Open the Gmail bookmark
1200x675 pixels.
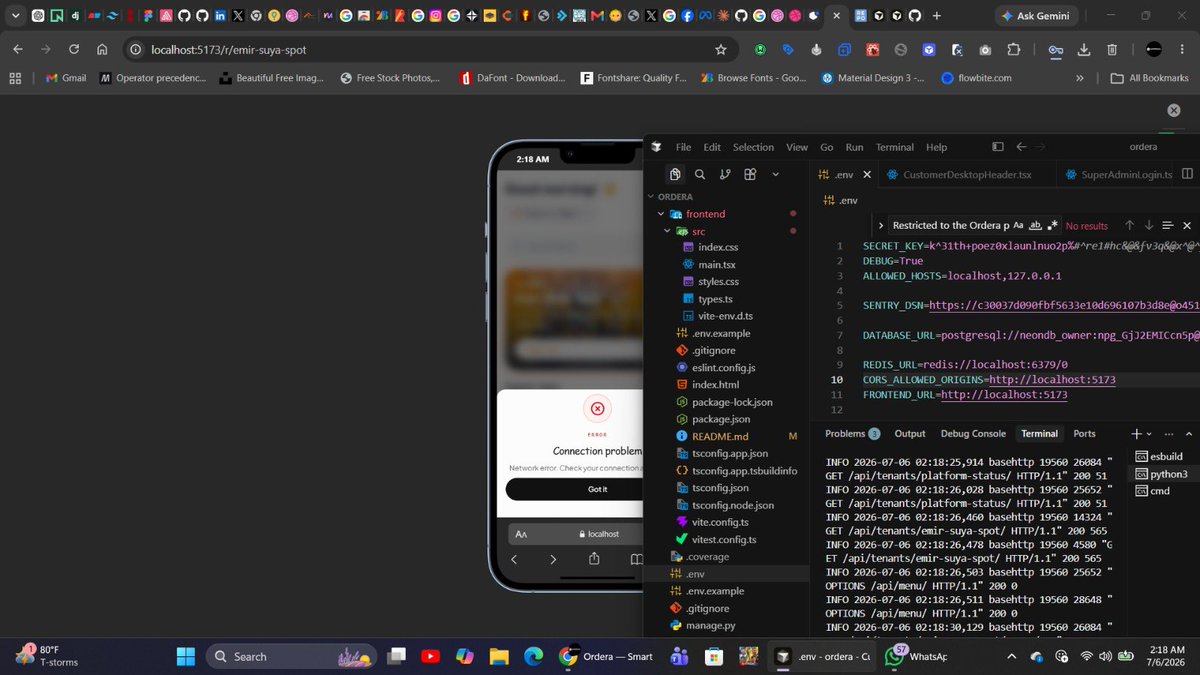[x=66, y=77]
